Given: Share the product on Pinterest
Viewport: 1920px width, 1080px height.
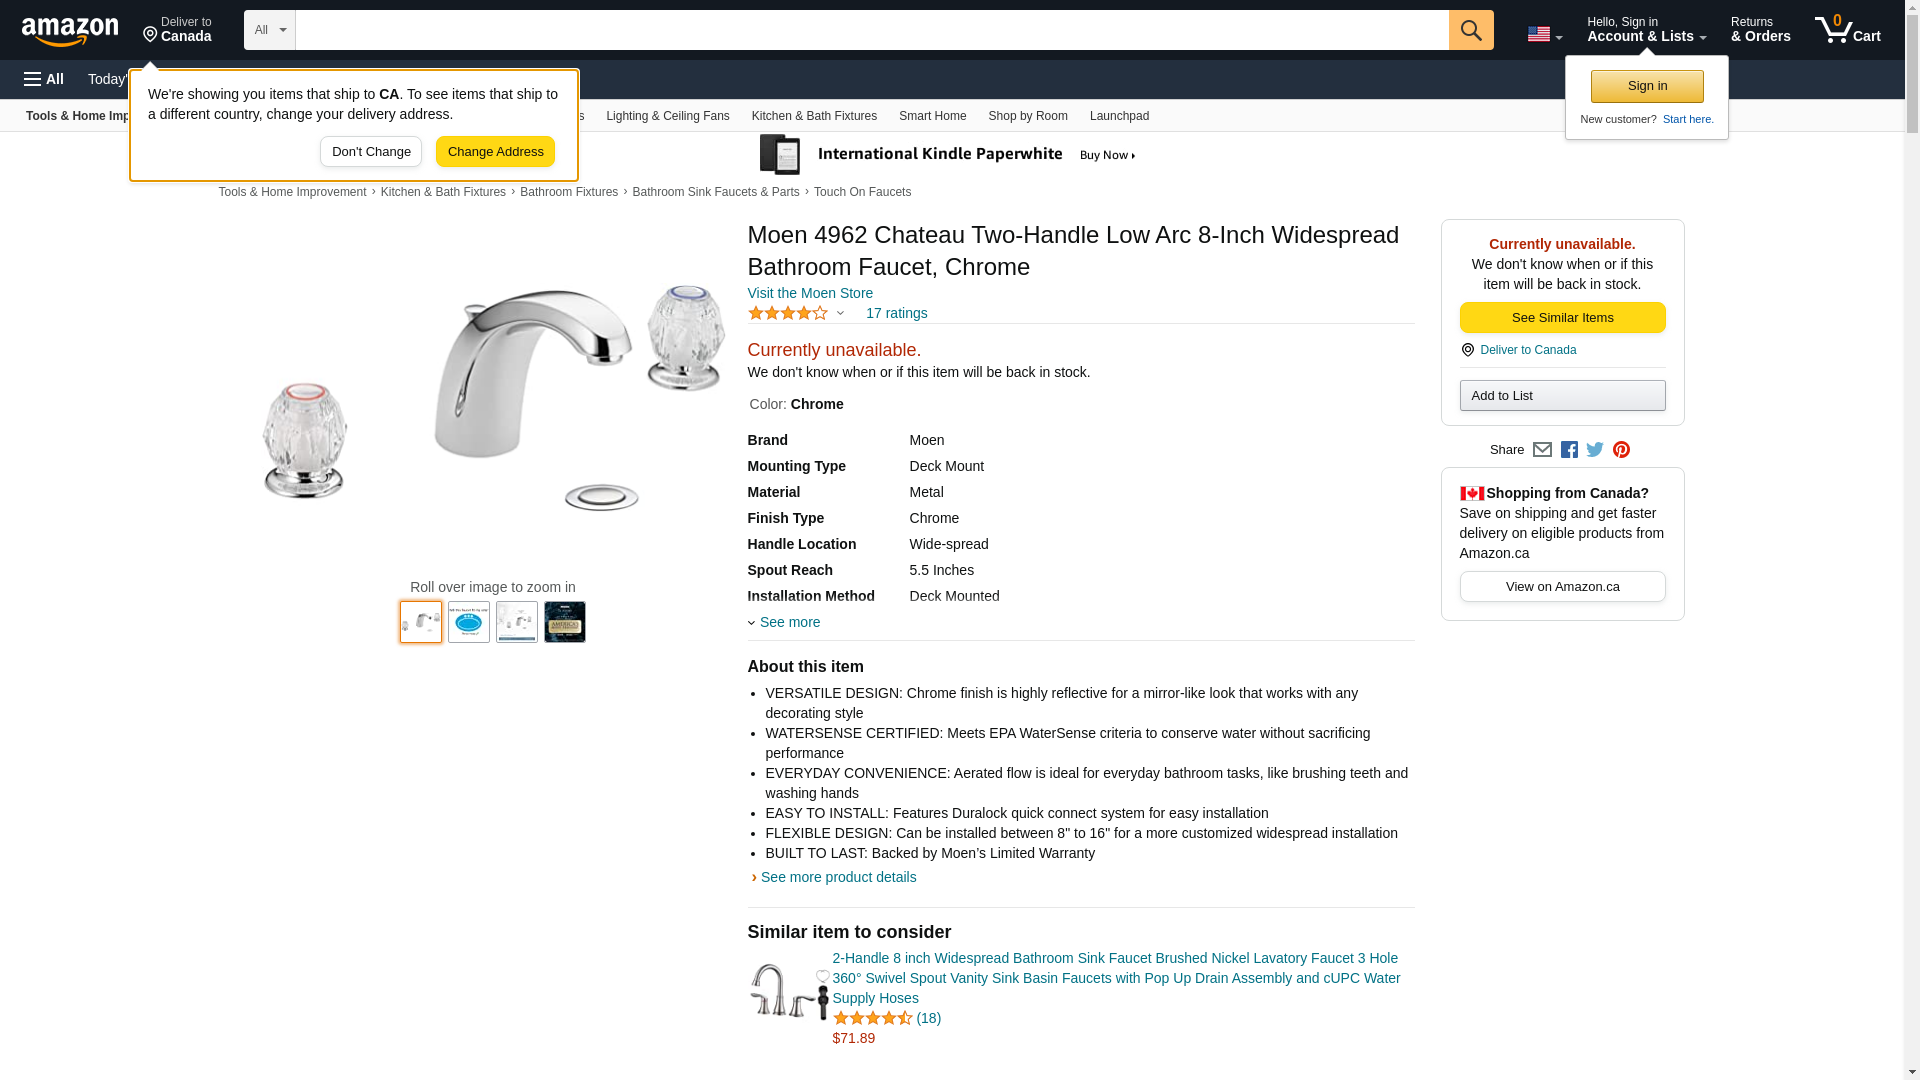Looking at the screenshot, I should coord(1621,450).
